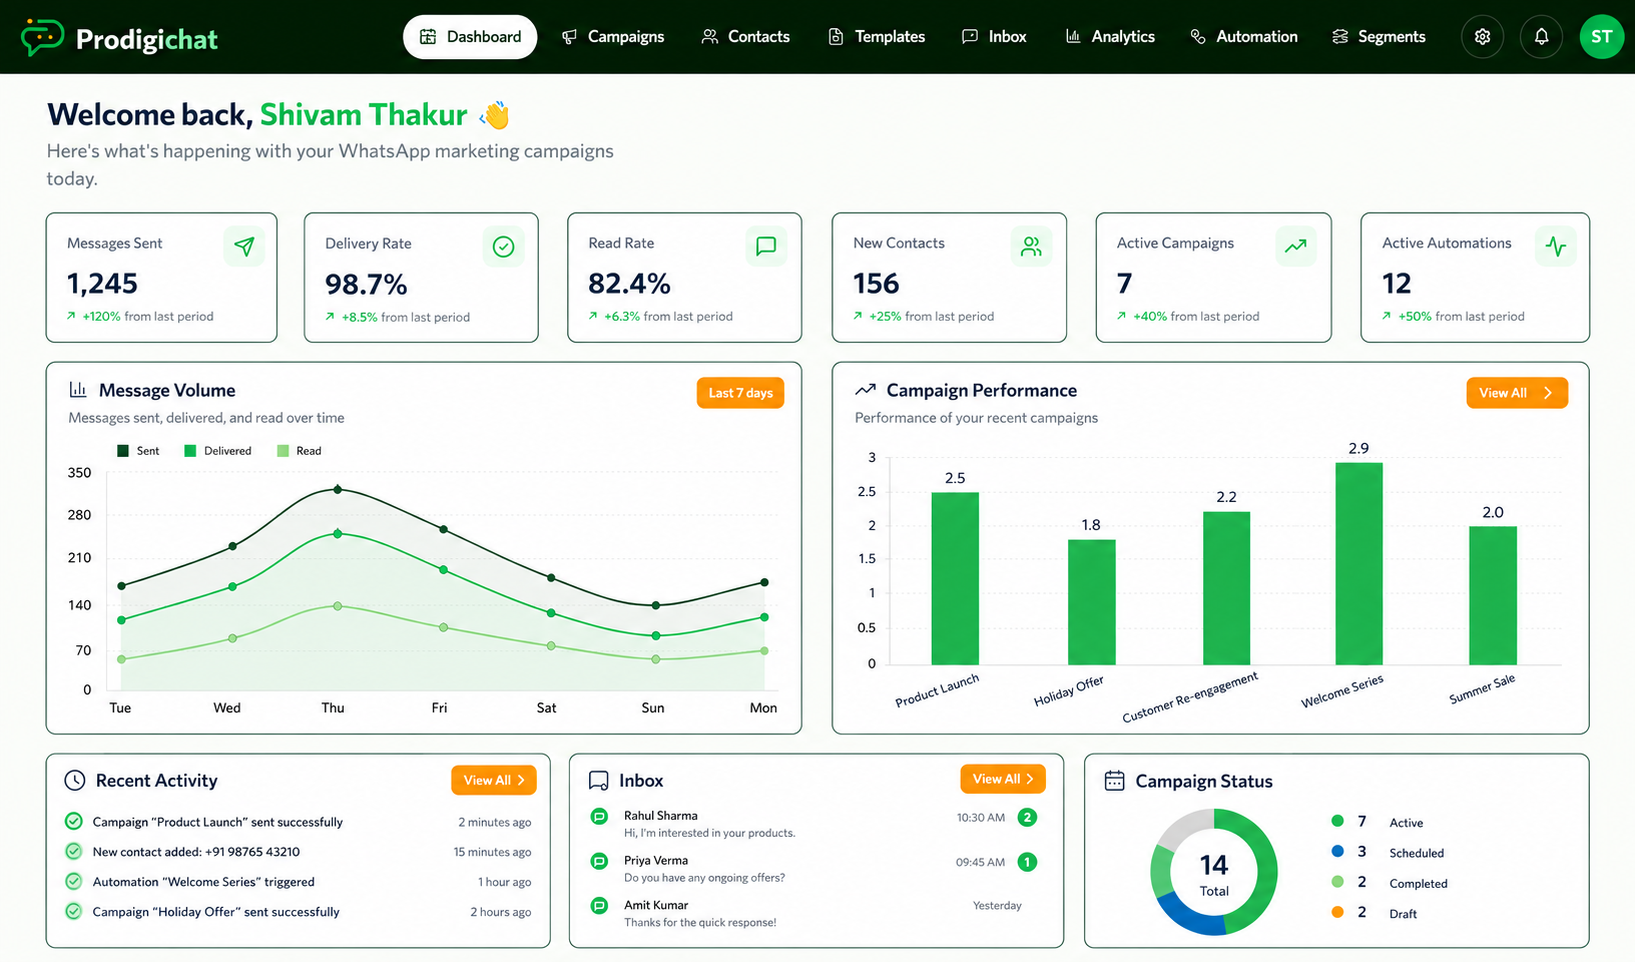Viewport: 1635px width, 962px height.
Task: Open the Last 7 days range selector
Action: [740, 393]
